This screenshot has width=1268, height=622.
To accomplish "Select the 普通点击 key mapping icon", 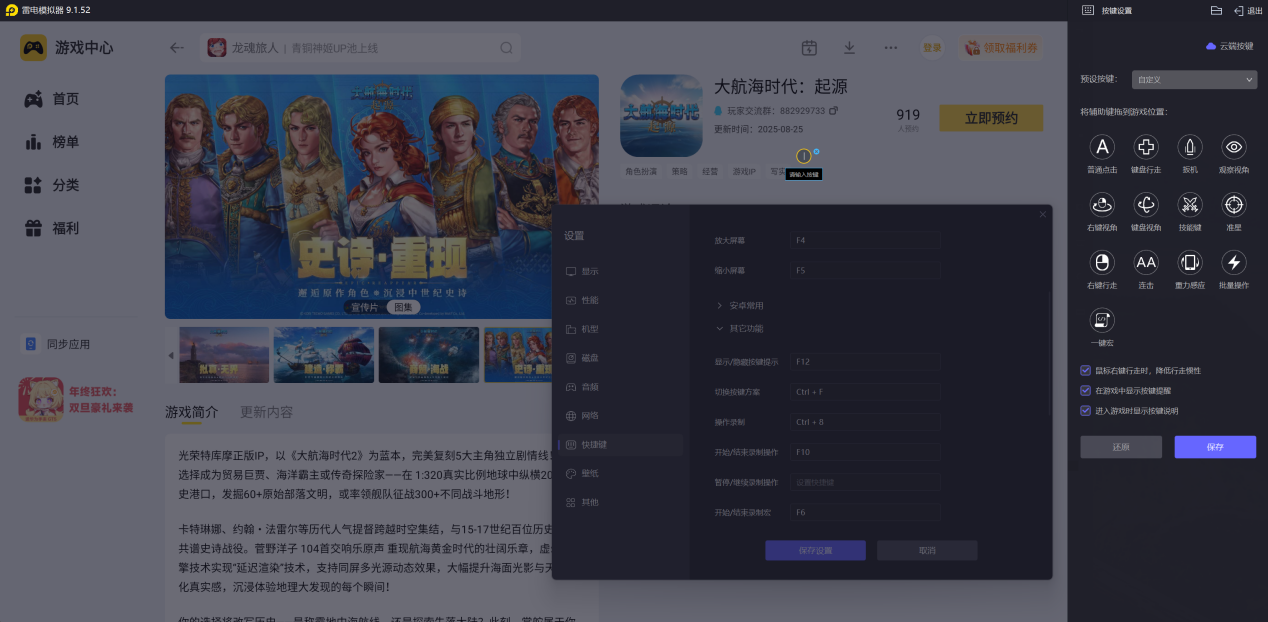I will click(x=1102, y=148).
